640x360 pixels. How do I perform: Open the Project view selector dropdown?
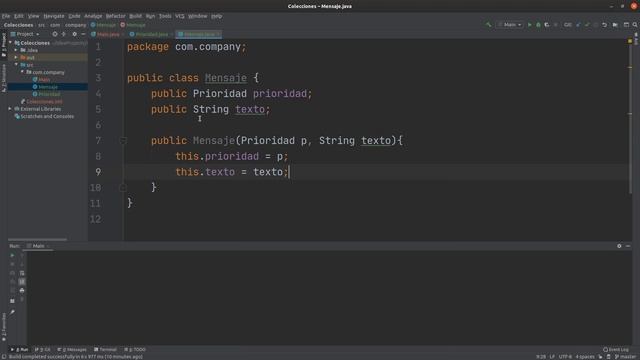[25, 34]
